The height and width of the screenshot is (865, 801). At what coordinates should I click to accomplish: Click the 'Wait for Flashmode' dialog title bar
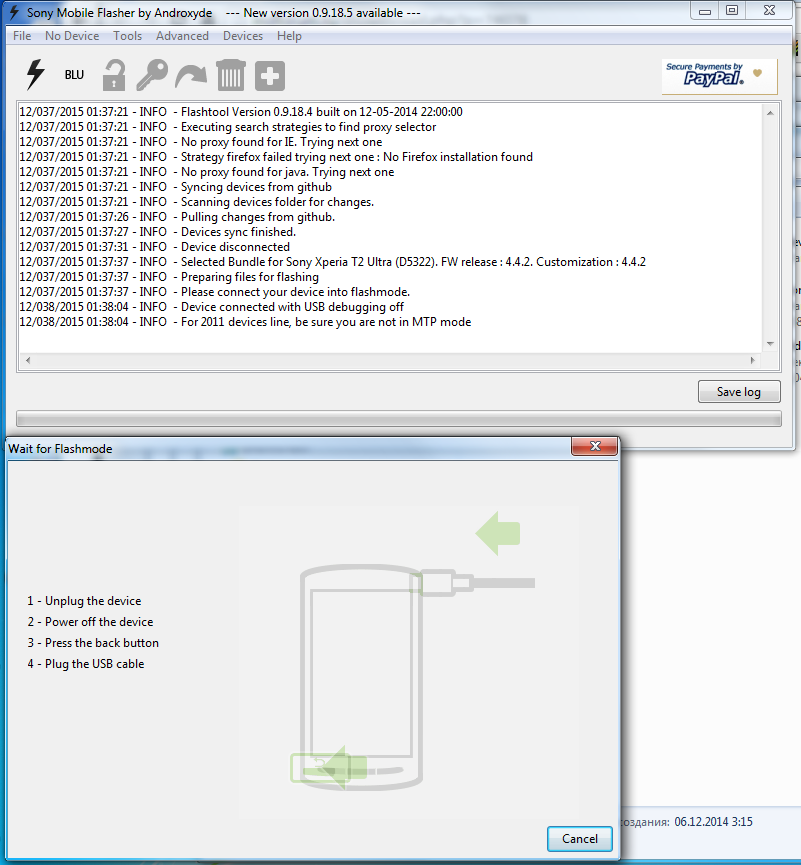[287, 448]
